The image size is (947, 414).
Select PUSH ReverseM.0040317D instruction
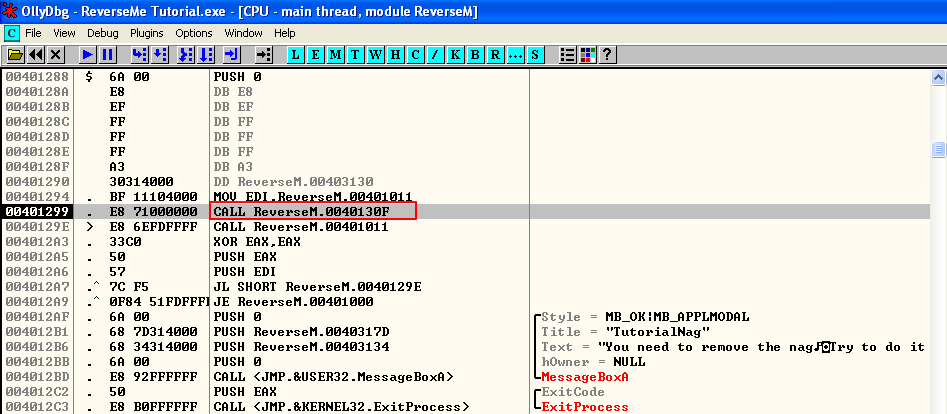[x=301, y=332]
